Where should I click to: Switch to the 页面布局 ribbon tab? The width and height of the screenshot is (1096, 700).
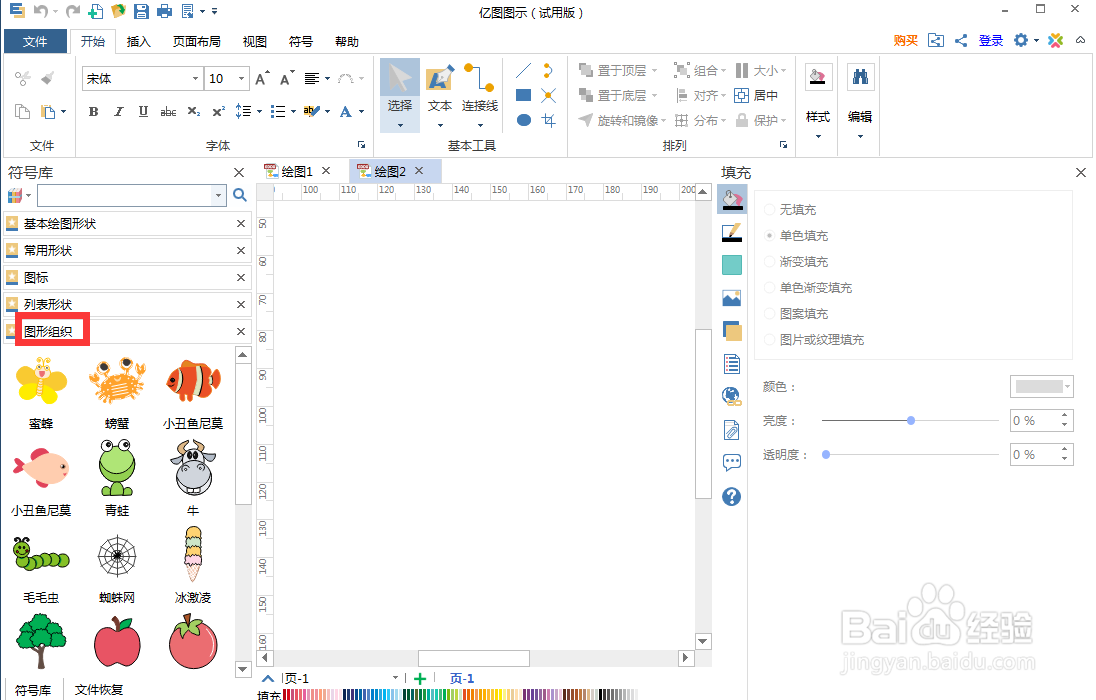196,41
